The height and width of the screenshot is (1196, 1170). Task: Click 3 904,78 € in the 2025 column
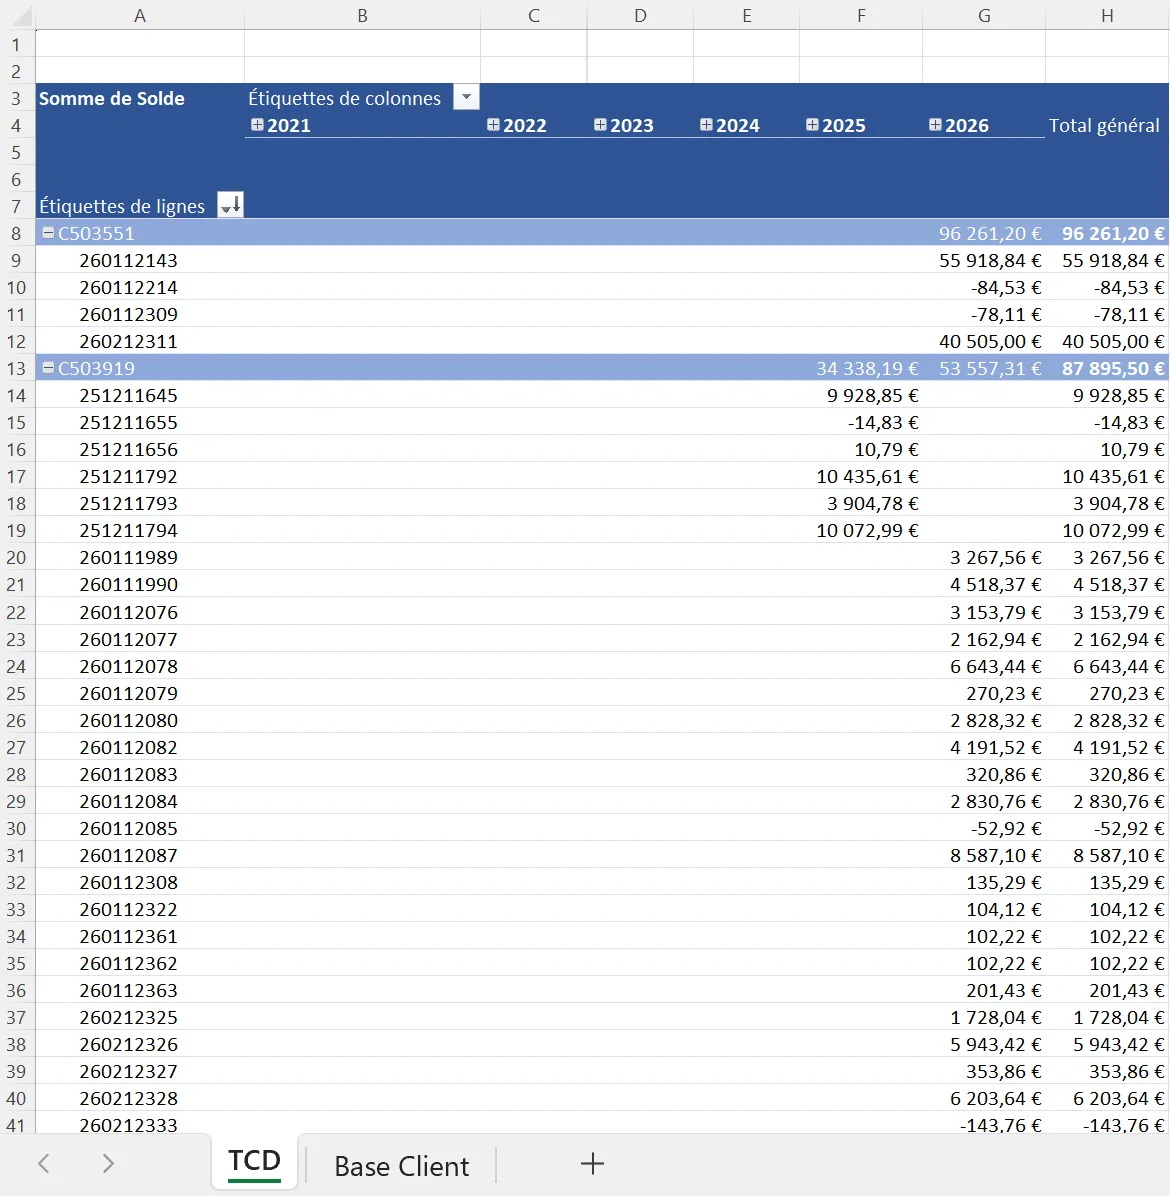[873, 503]
